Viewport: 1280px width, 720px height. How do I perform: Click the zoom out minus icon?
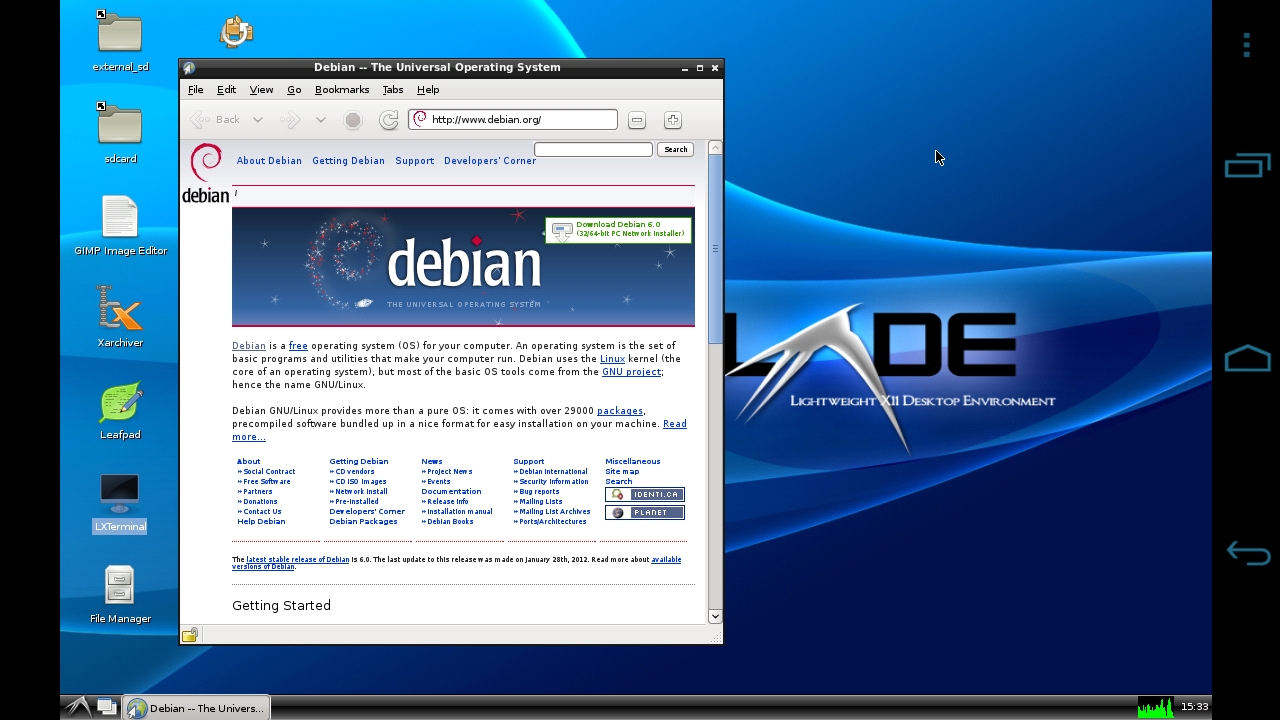[637, 120]
